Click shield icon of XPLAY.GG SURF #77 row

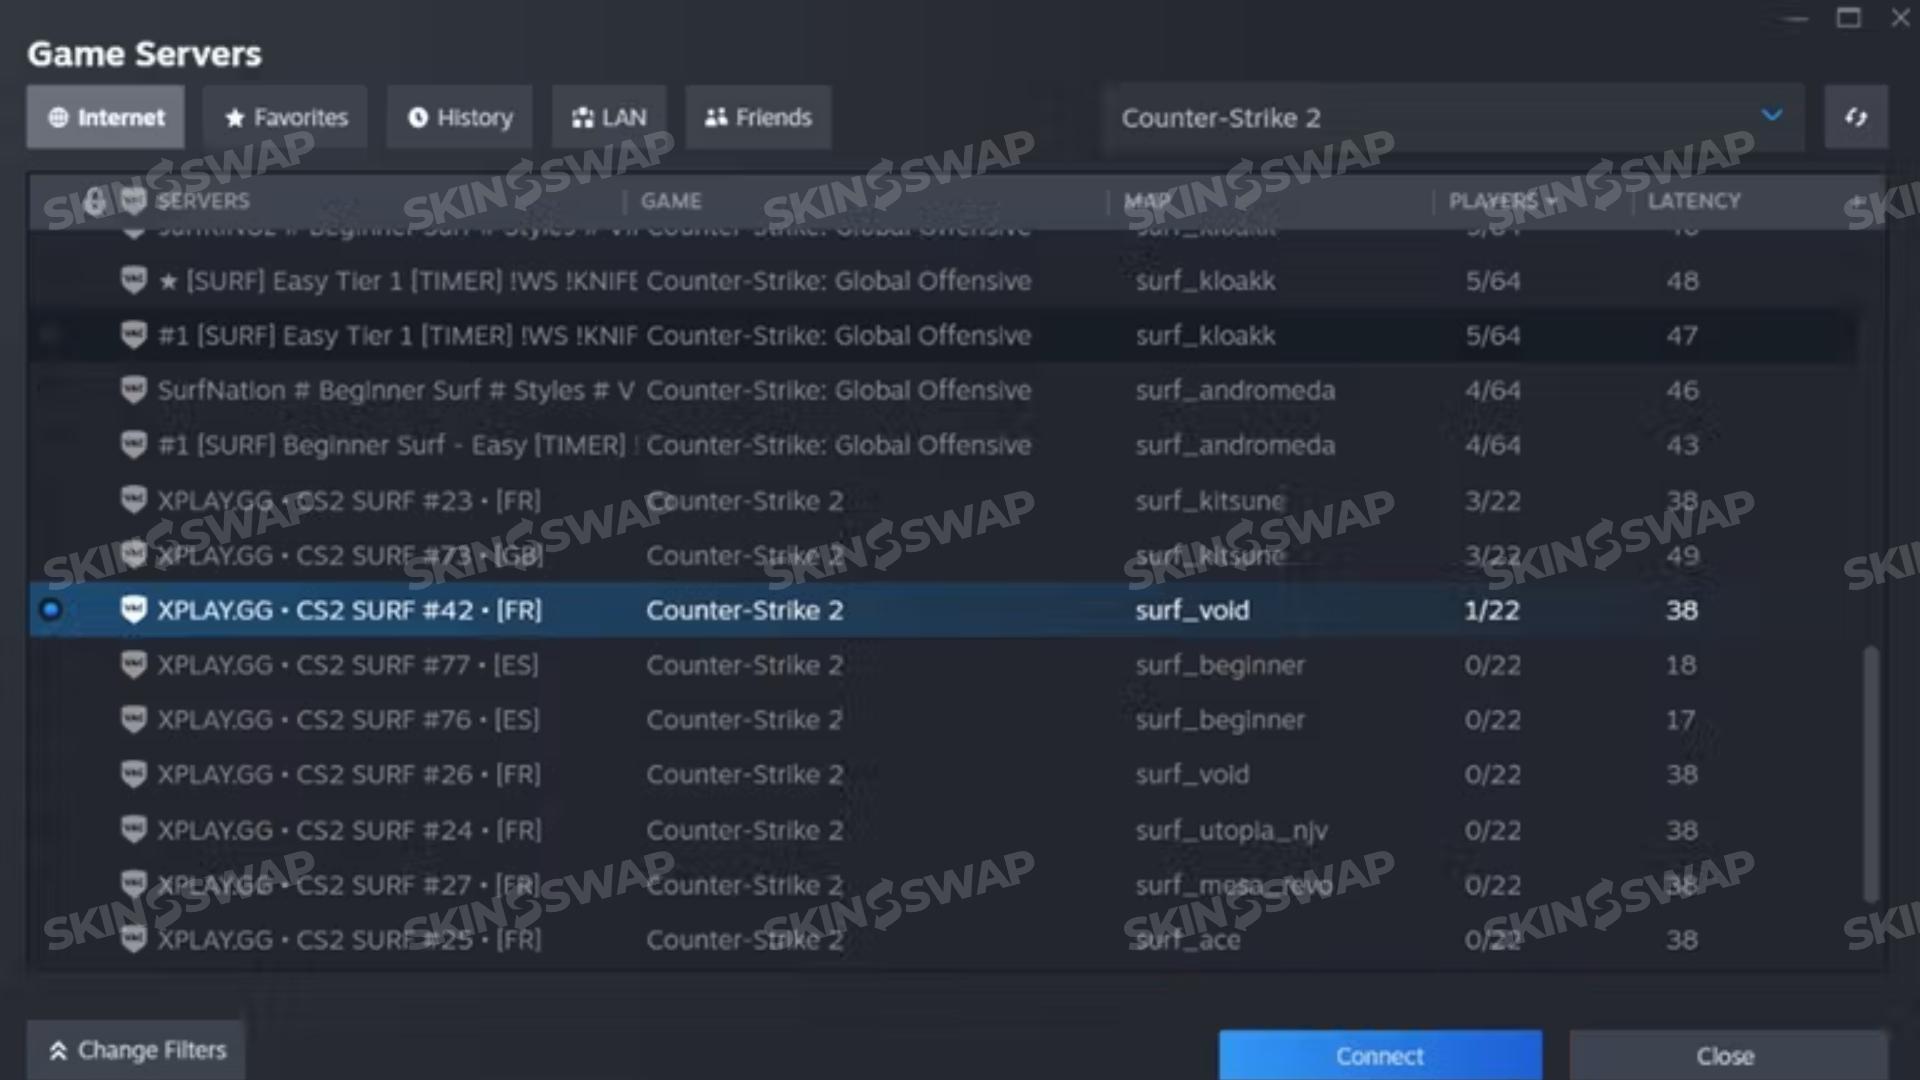(133, 665)
